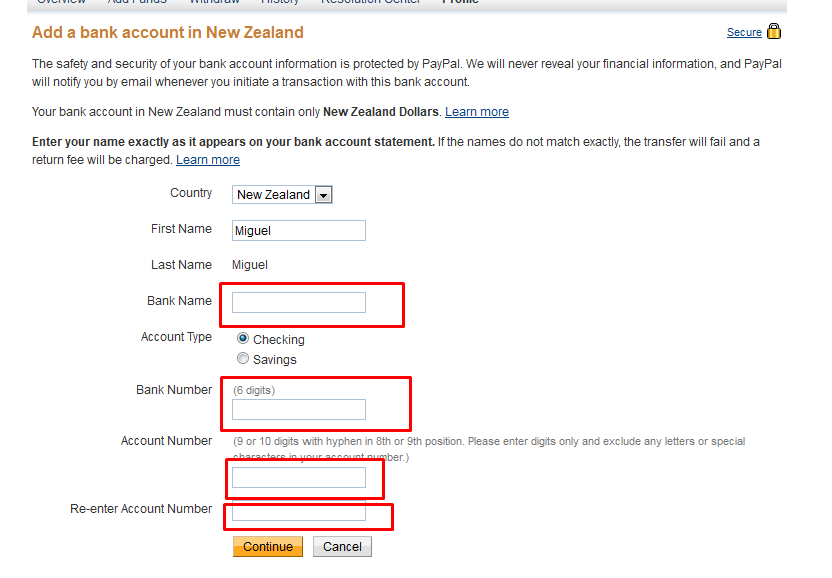Click the First Name field containing Miguel
Image resolution: width=832 pixels, height=578 pixels.
click(298, 231)
